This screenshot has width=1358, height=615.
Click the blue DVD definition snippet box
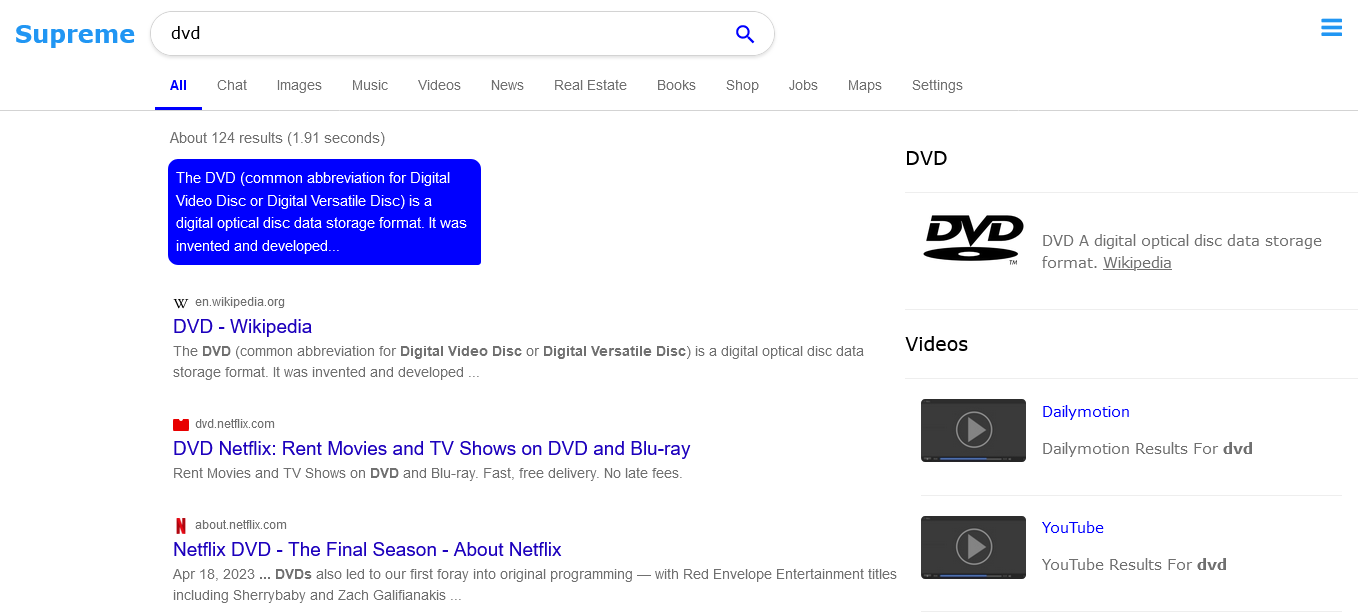pos(324,212)
